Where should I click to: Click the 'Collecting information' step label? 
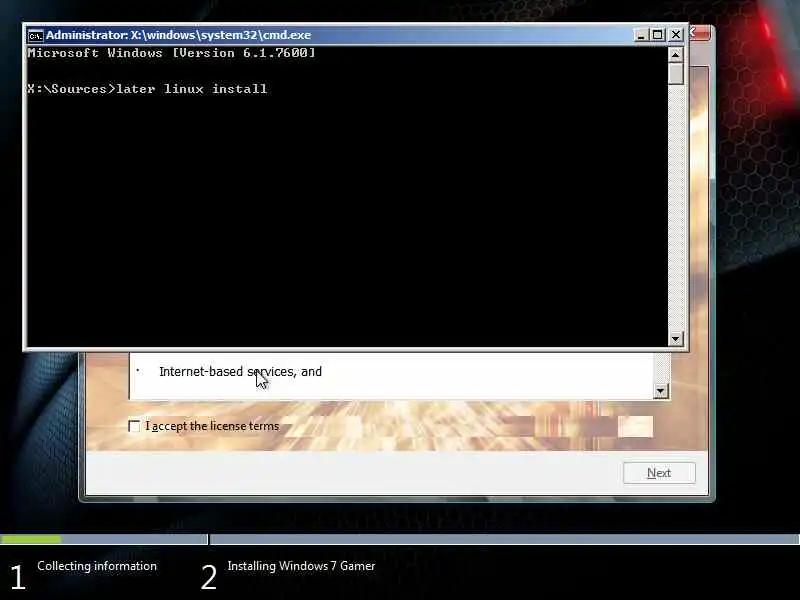tap(97, 566)
